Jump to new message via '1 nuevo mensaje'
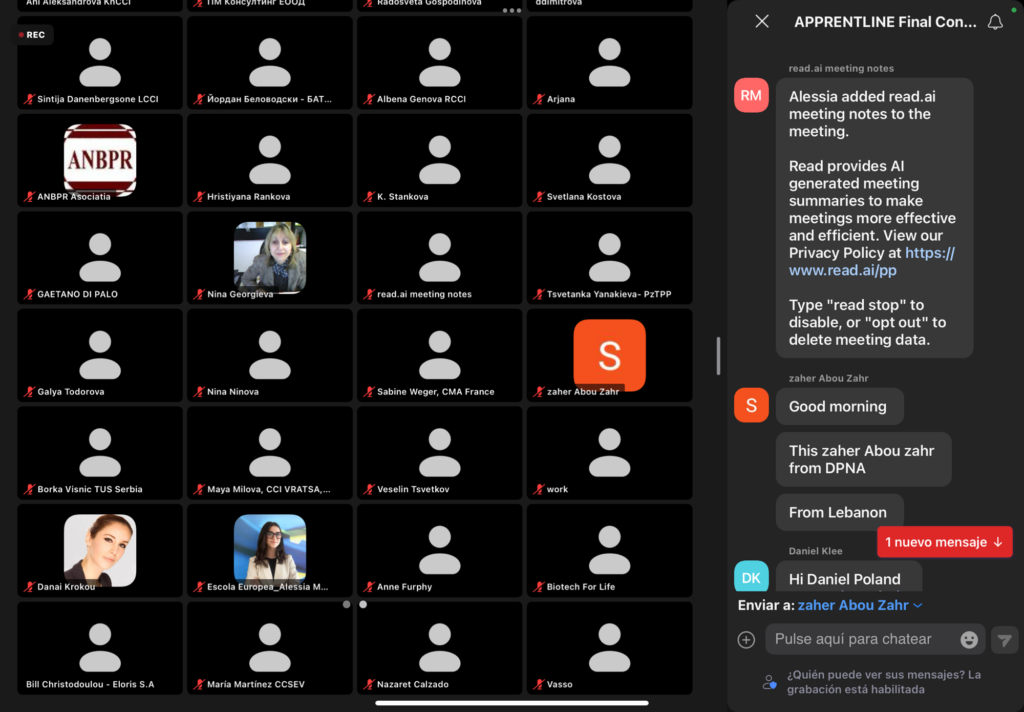1024x712 pixels. coord(944,542)
